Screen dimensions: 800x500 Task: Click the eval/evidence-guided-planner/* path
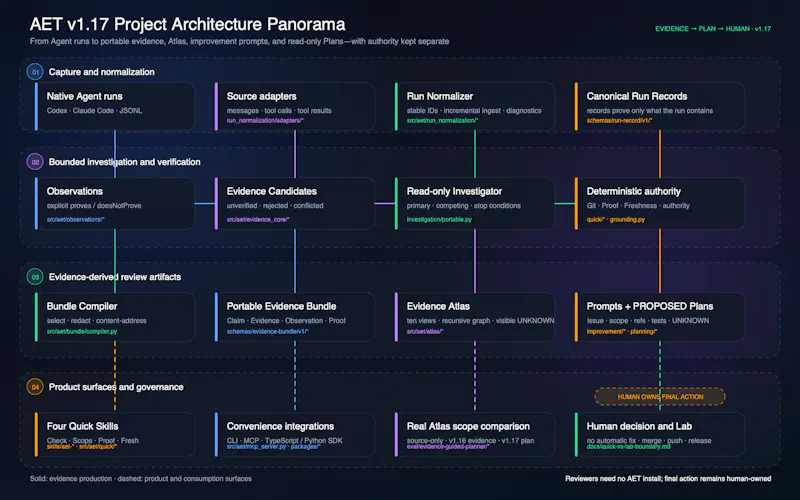[447, 447]
